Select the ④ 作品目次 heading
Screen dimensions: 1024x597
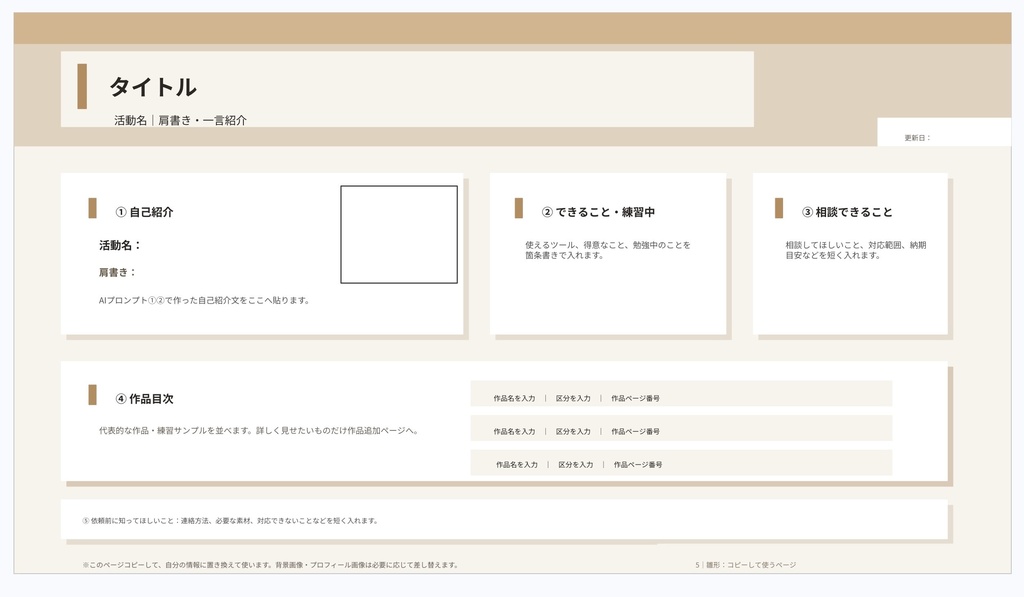(x=144, y=399)
